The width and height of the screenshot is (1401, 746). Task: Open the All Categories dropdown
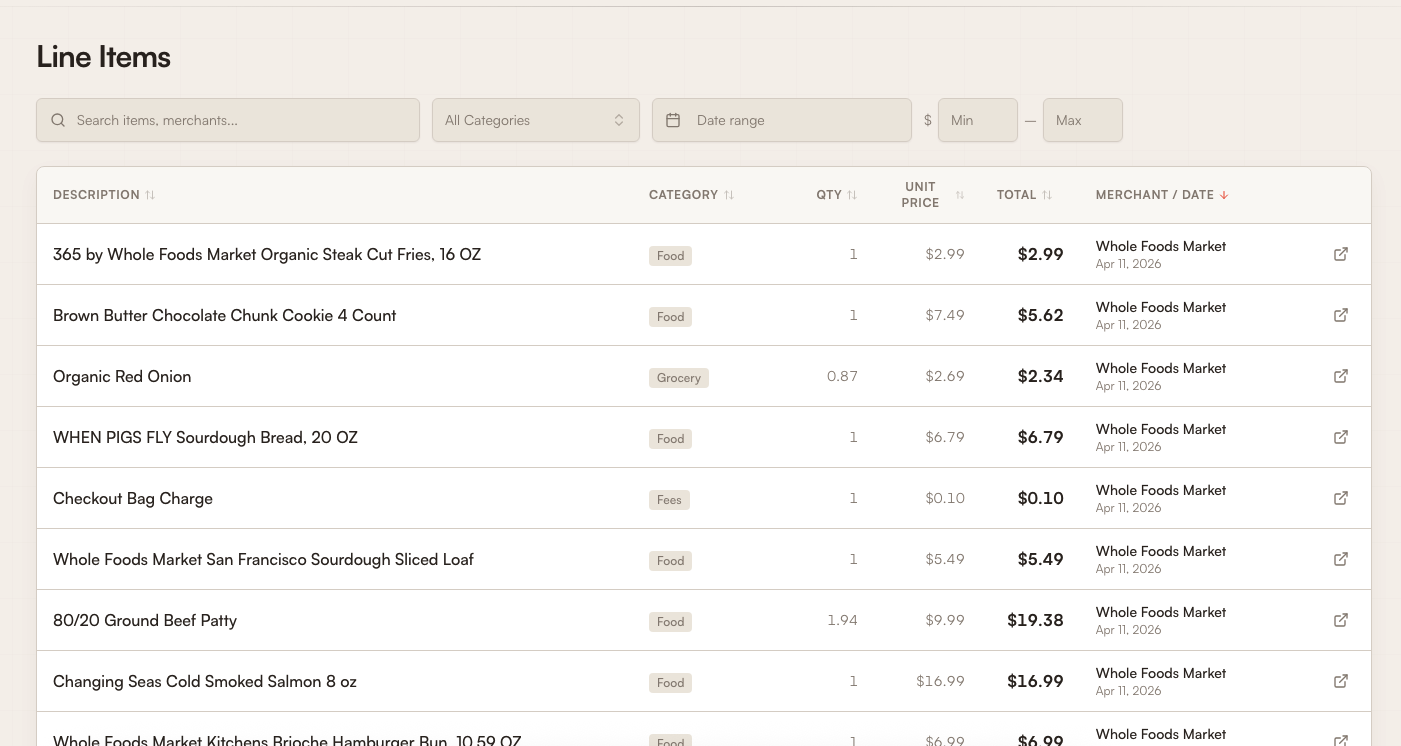536,120
